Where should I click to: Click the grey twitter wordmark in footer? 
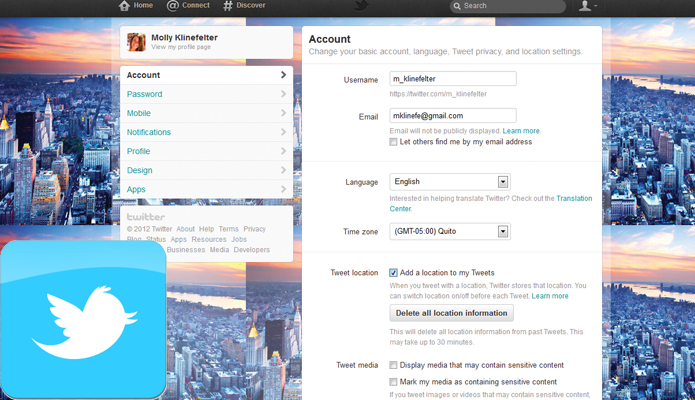point(146,217)
